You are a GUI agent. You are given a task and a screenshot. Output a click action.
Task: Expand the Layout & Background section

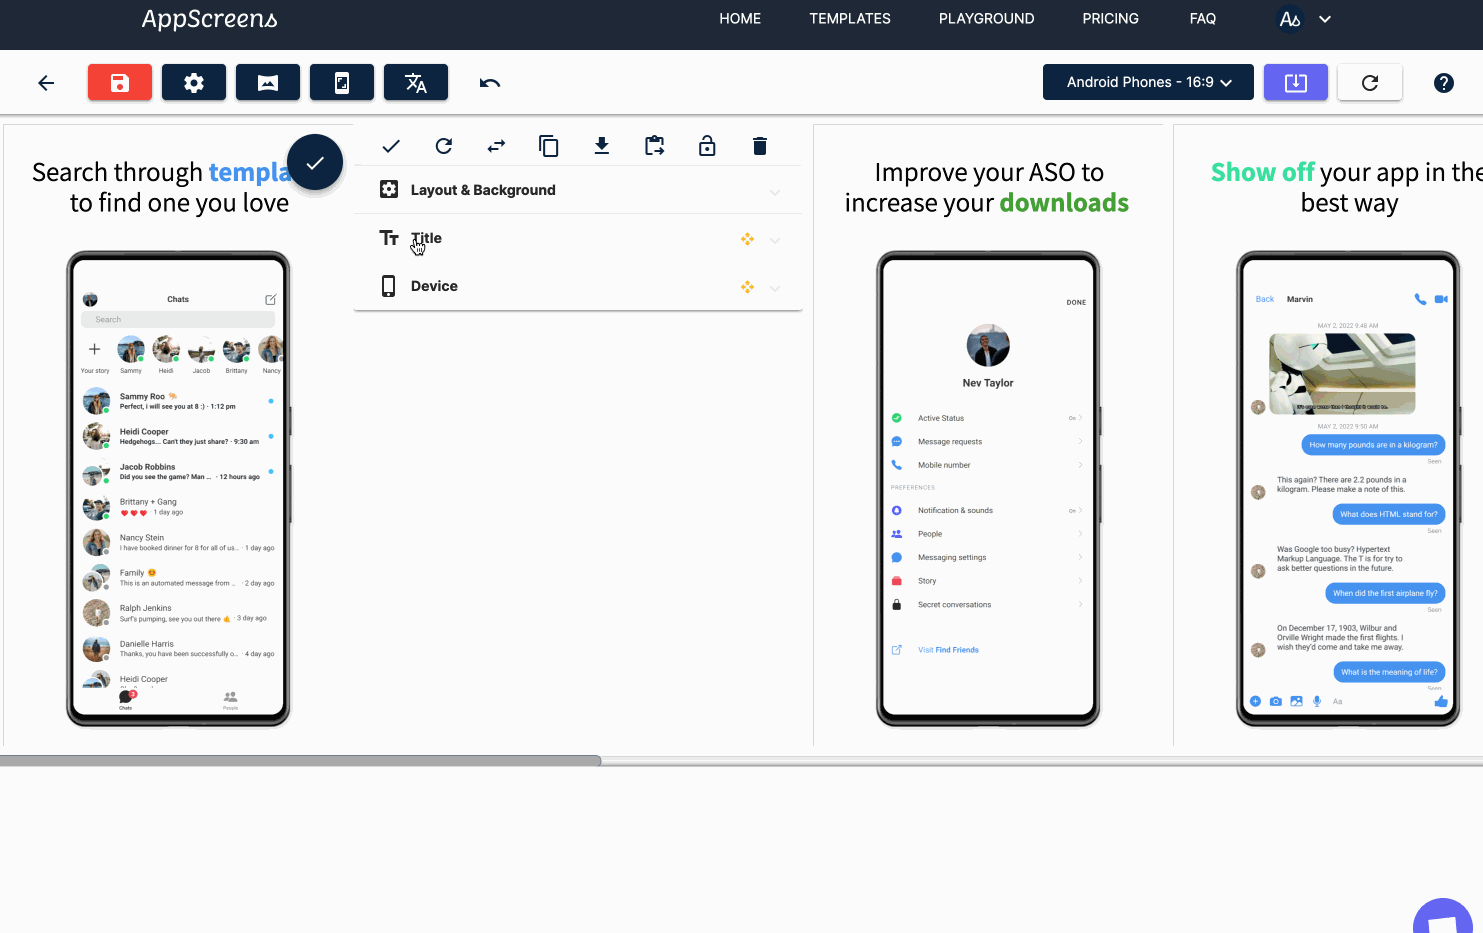[774, 192]
